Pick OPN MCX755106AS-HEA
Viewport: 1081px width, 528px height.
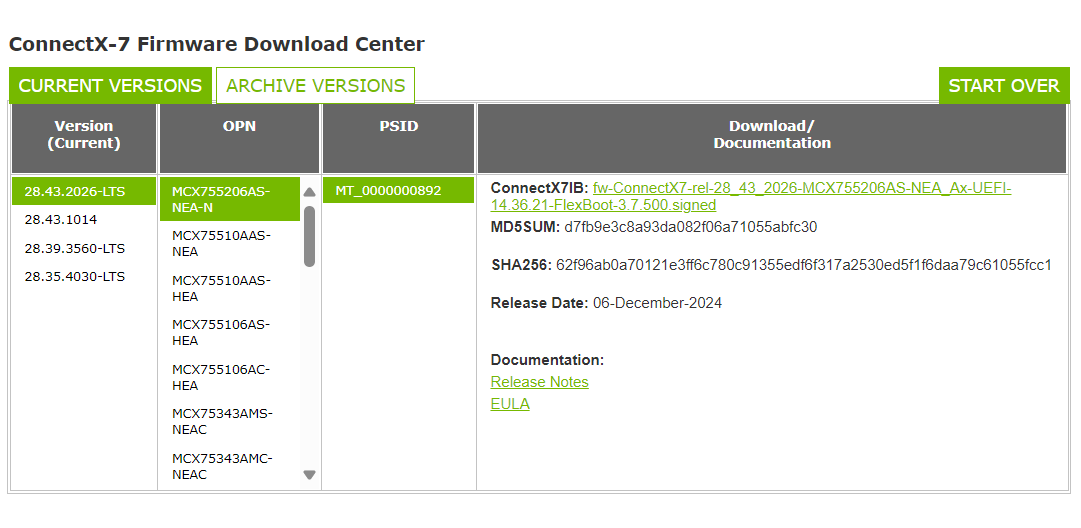pos(221,332)
